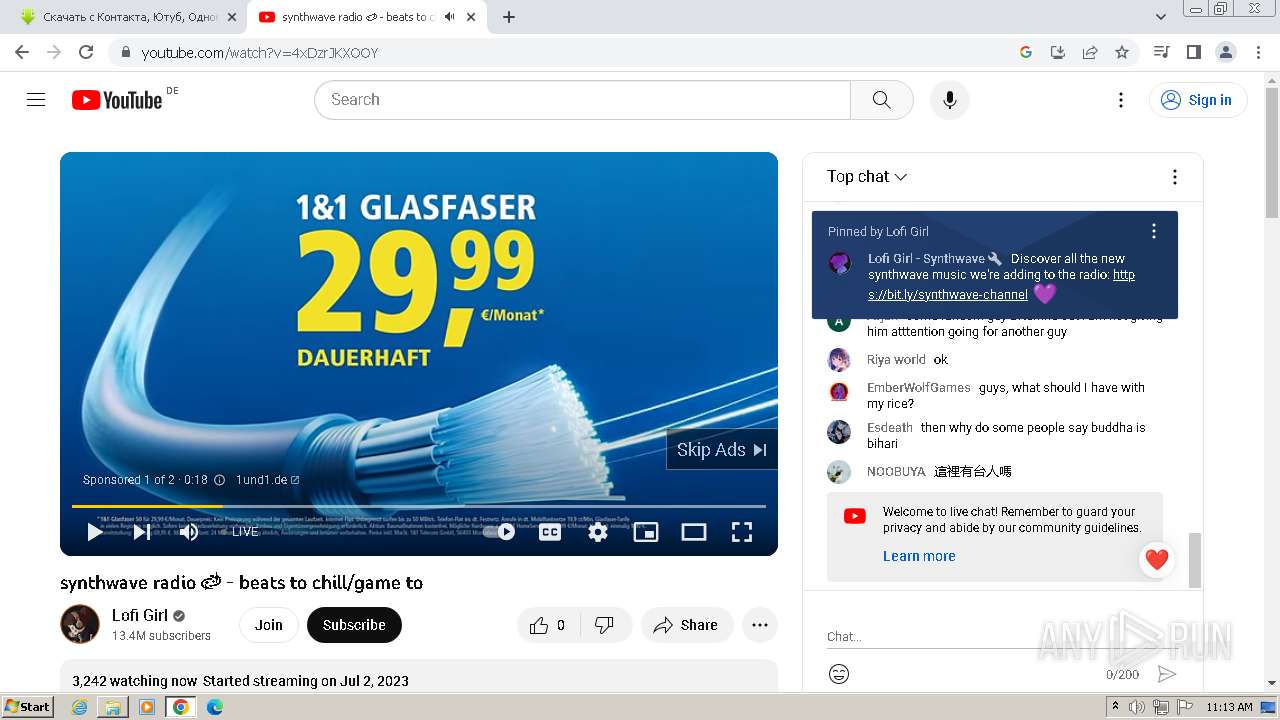Open the Chrome profile icon
Screen dimensions: 1280x720
pos(1225,52)
